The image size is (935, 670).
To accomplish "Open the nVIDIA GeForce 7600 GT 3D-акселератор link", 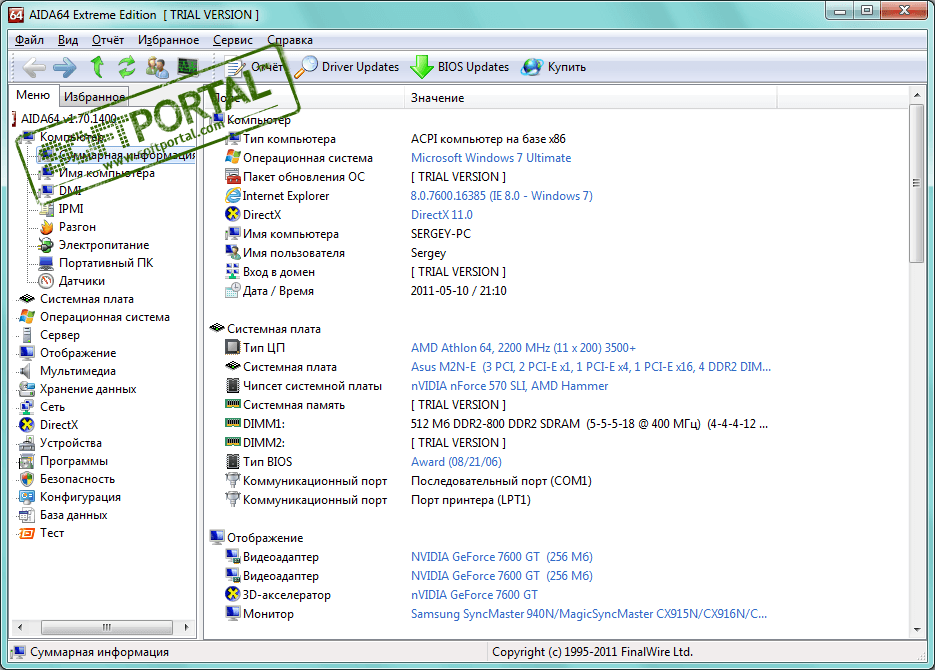I will point(474,594).
